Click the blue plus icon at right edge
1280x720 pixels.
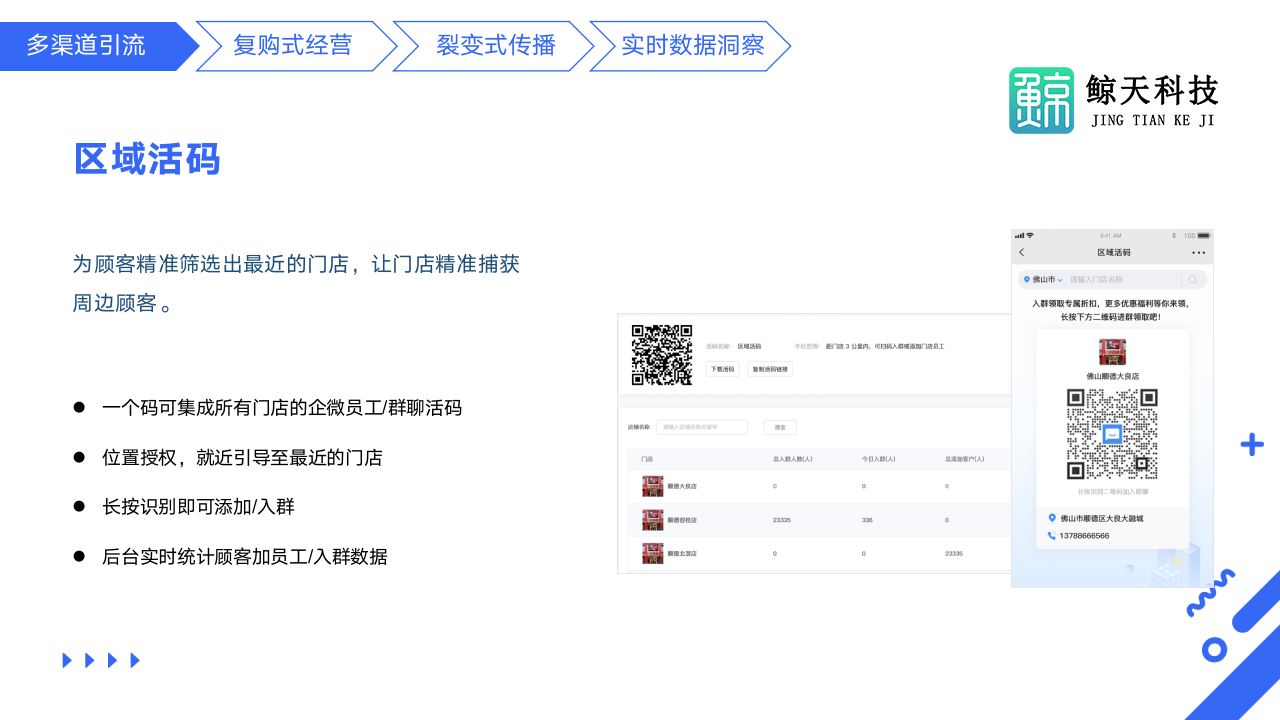pos(1251,445)
